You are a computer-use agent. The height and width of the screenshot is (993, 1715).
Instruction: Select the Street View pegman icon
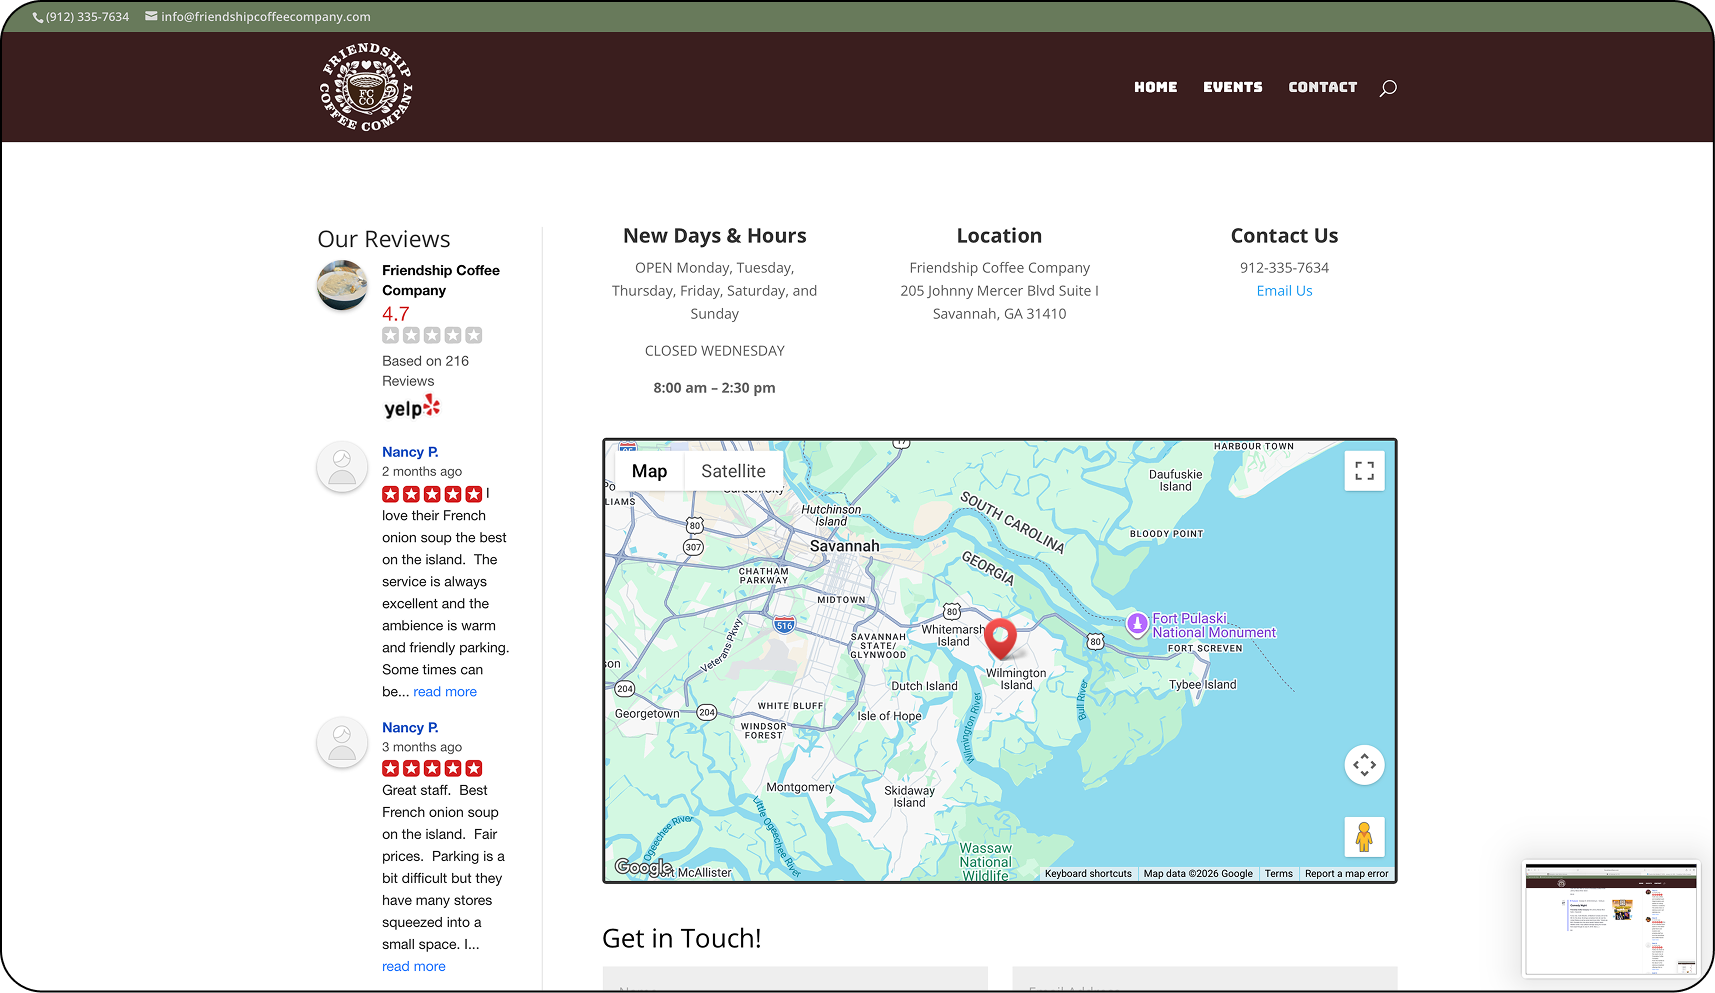coord(1364,837)
